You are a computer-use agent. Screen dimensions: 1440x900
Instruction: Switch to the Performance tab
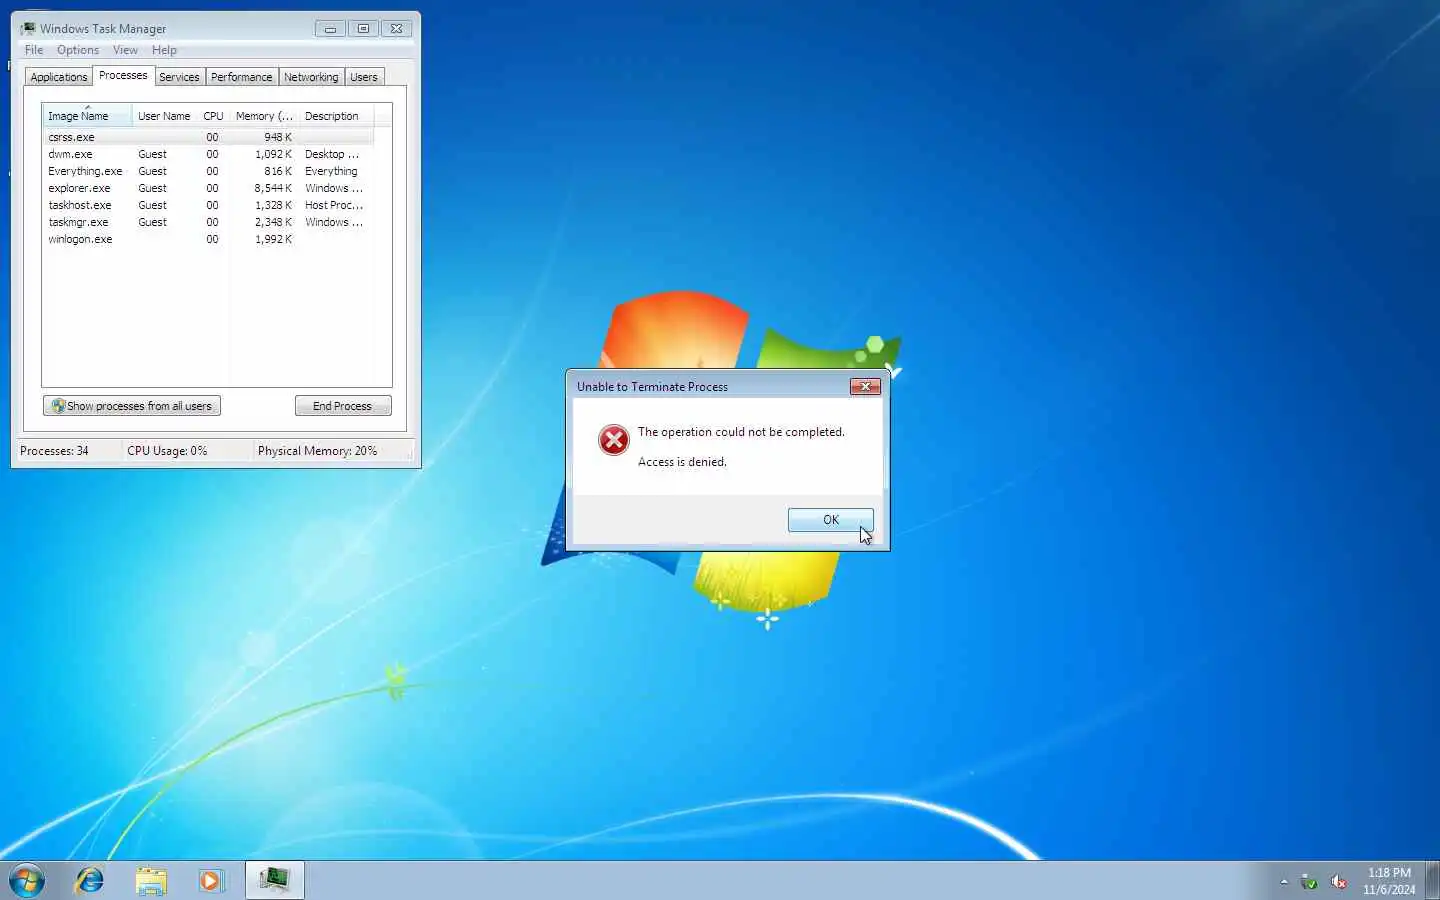point(241,77)
